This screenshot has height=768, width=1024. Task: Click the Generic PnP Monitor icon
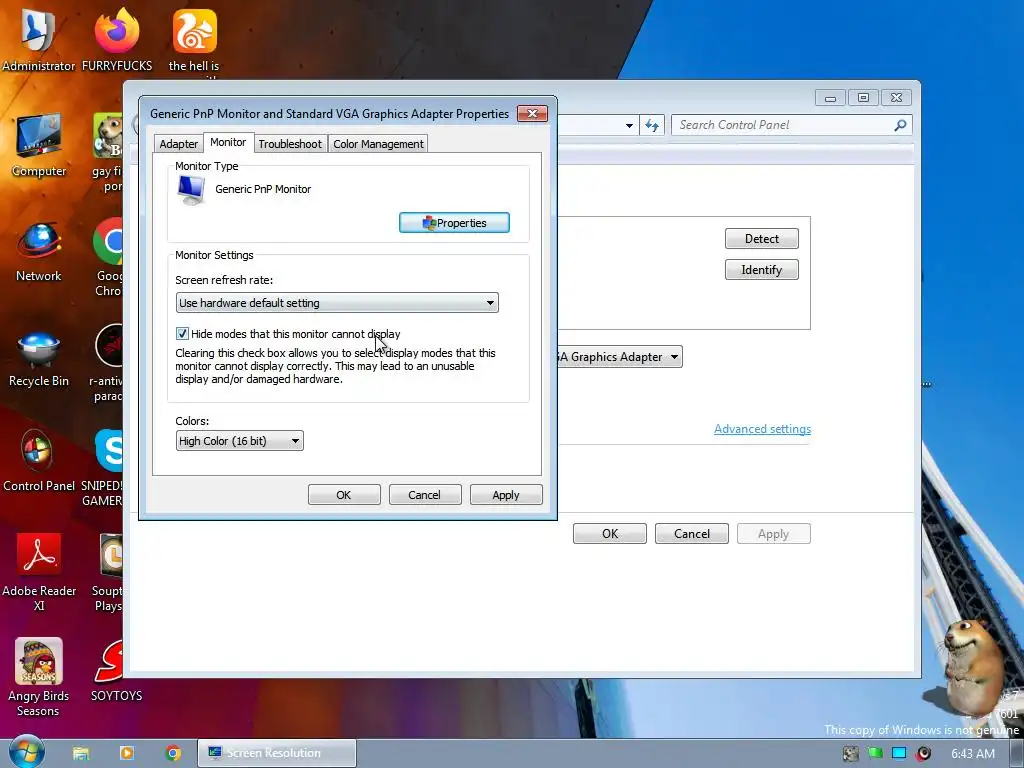click(x=191, y=190)
